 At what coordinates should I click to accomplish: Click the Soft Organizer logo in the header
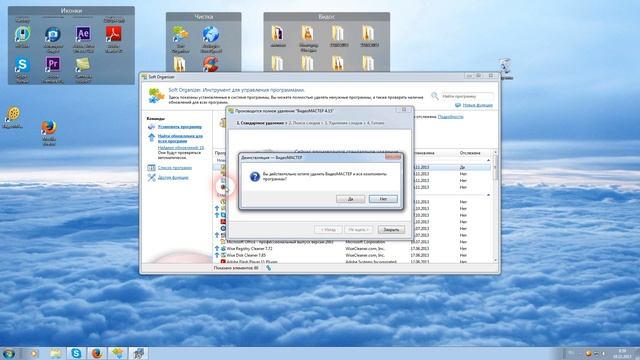click(x=156, y=96)
